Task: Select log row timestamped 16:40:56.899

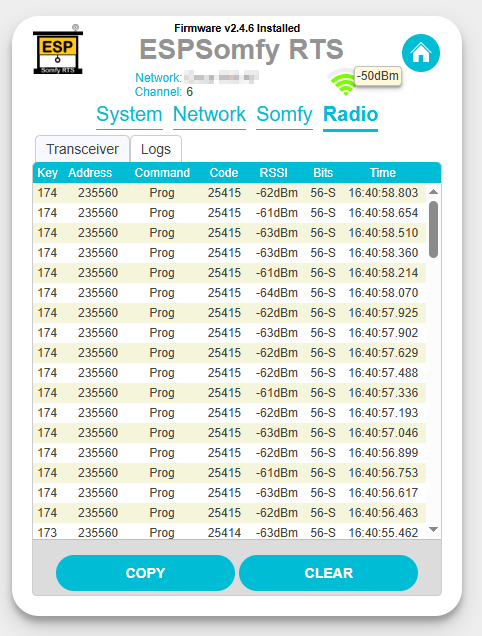Action: click(230, 453)
